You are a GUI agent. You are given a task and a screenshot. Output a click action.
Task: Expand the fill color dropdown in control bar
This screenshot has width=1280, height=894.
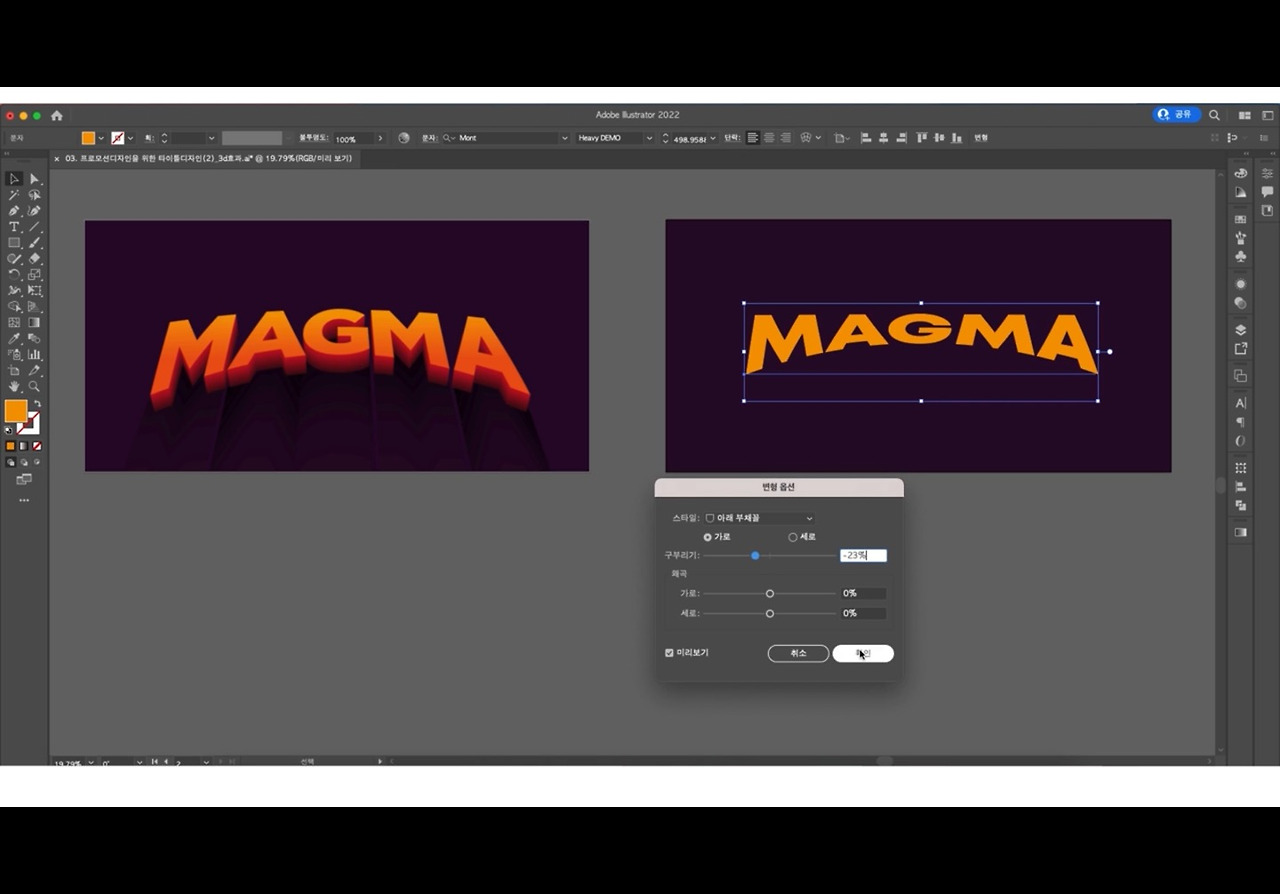(x=101, y=138)
